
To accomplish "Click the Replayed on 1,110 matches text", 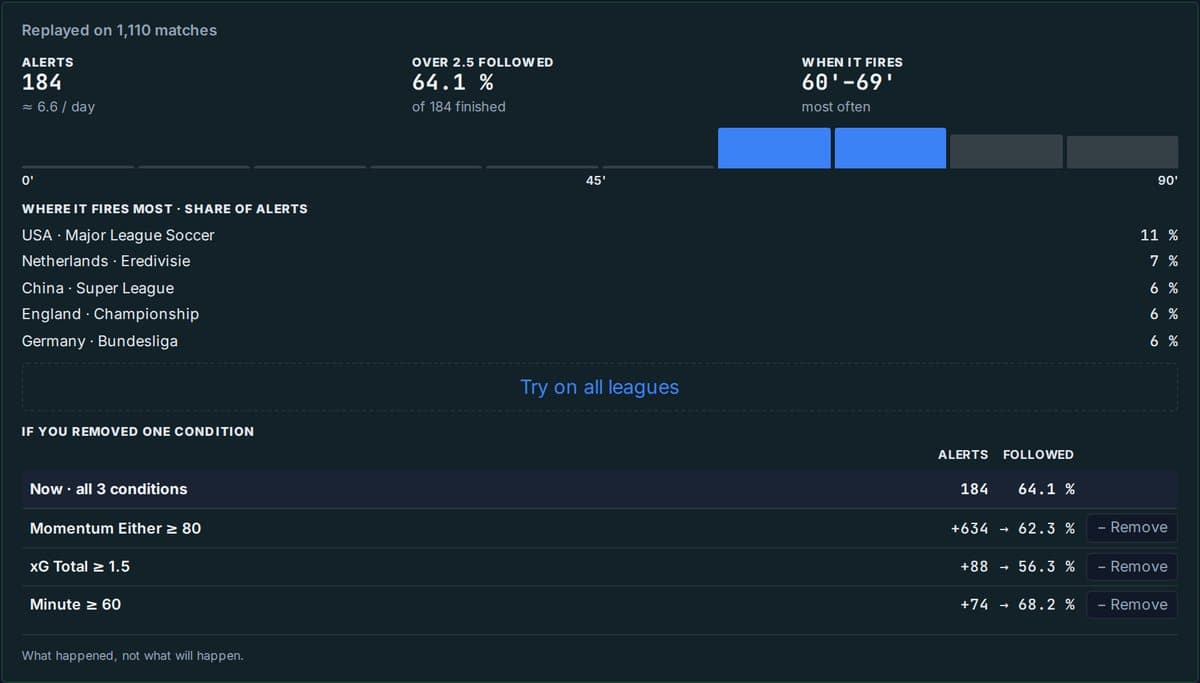I will (x=119, y=30).
